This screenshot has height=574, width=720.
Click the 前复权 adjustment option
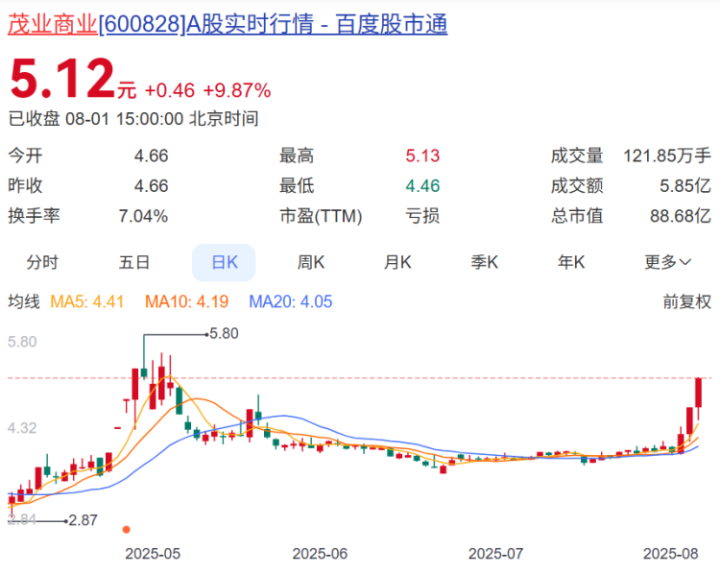pyautogui.click(x=687, y=302)
